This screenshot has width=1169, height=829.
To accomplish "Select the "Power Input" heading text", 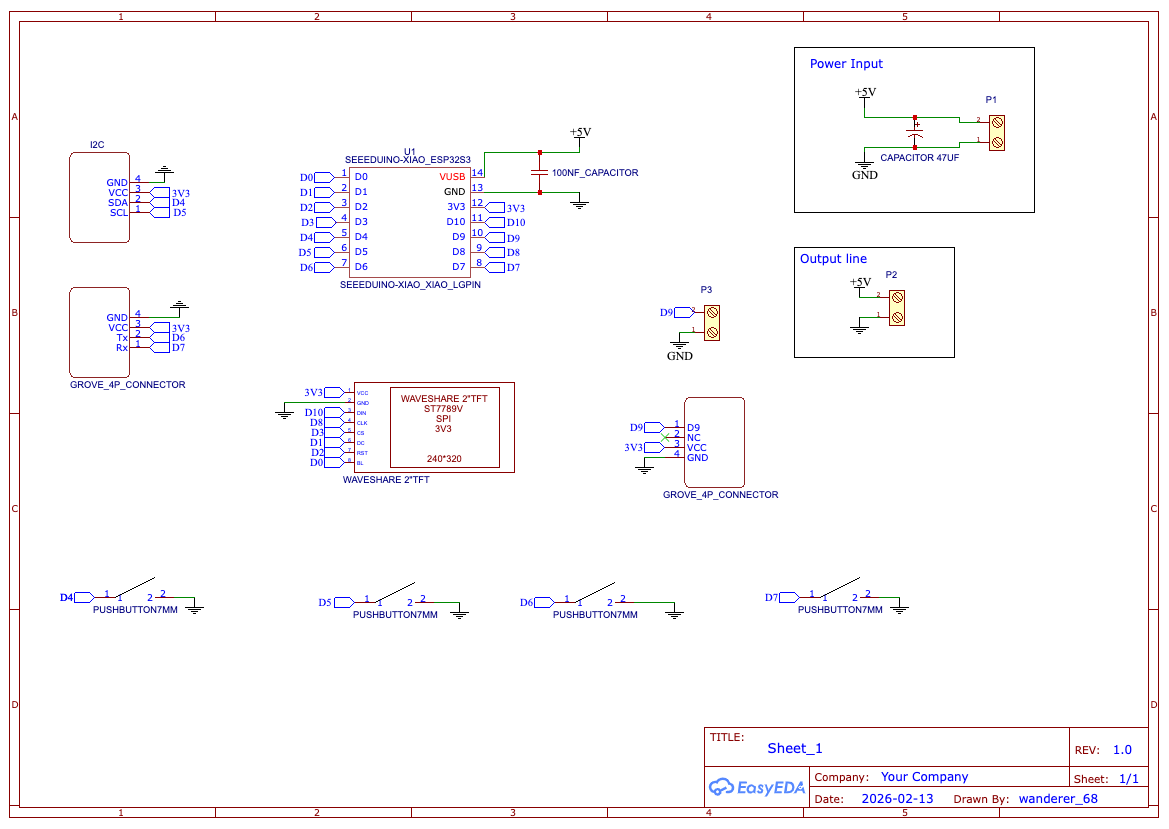I will [846, 64].
